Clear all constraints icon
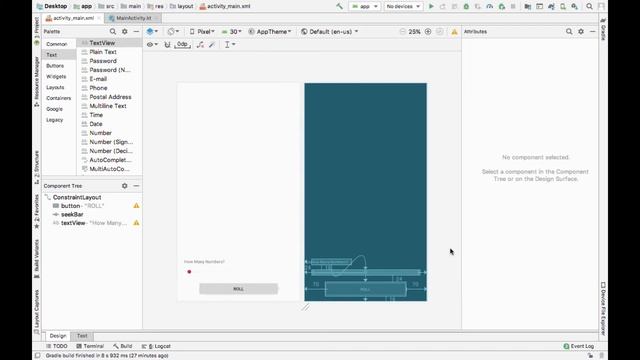This screenshot has width=640, height=360. [200, 44]
